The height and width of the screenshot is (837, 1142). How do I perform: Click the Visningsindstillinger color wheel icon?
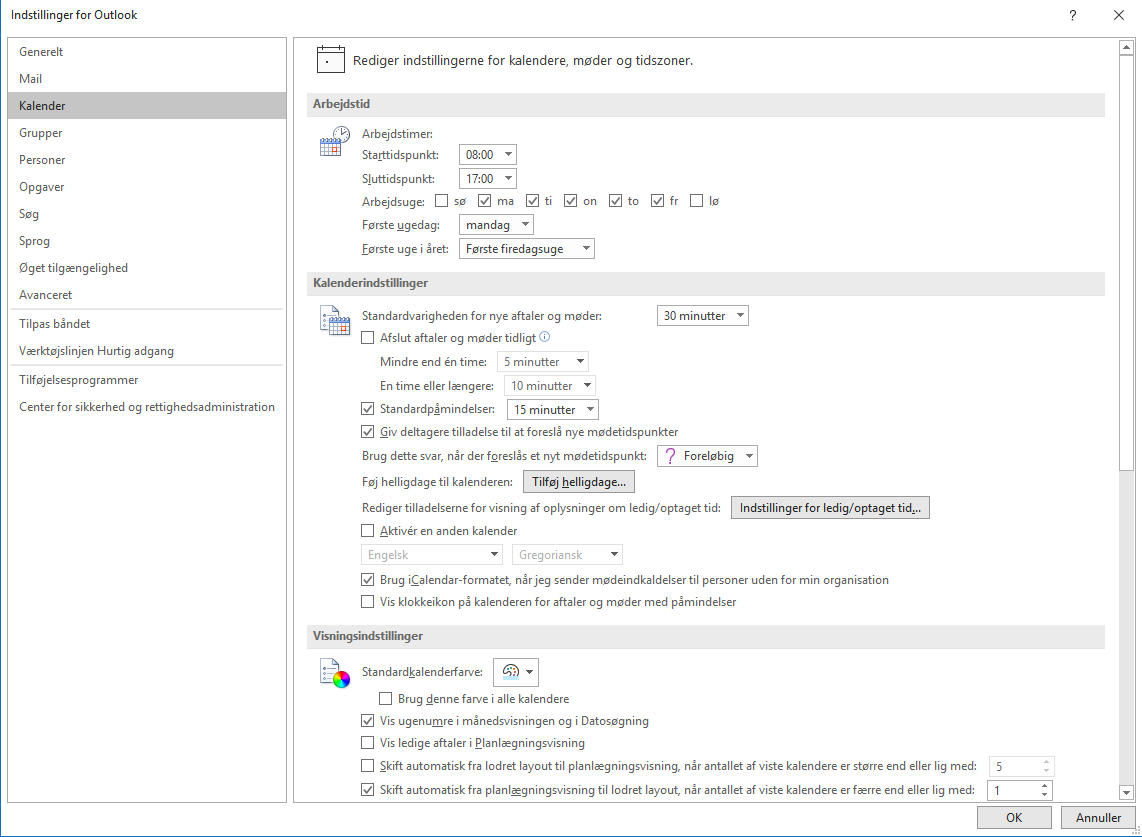tap(334, 673)
